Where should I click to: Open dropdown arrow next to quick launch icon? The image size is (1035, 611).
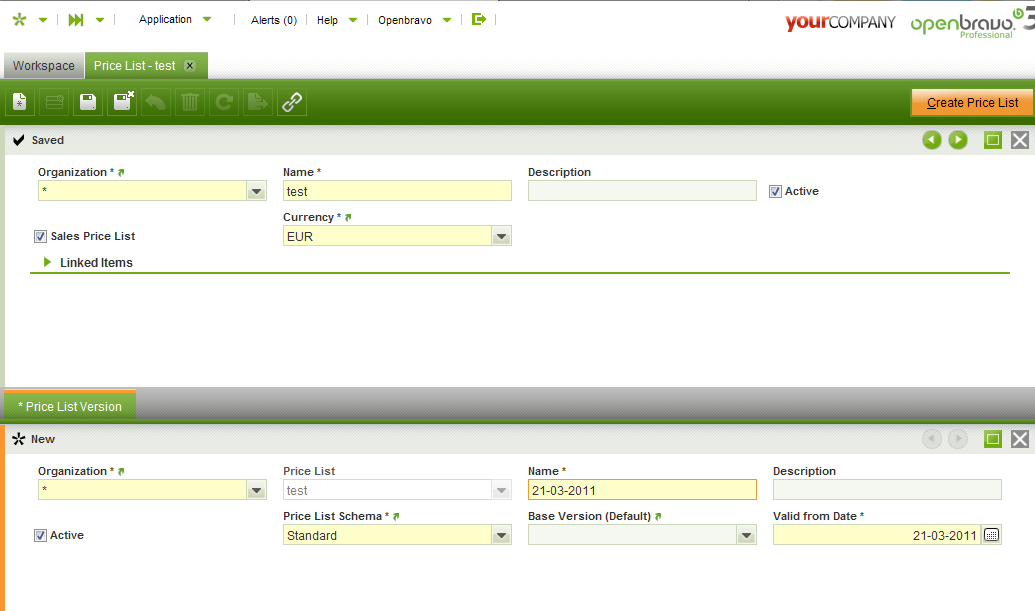[100, 20]
